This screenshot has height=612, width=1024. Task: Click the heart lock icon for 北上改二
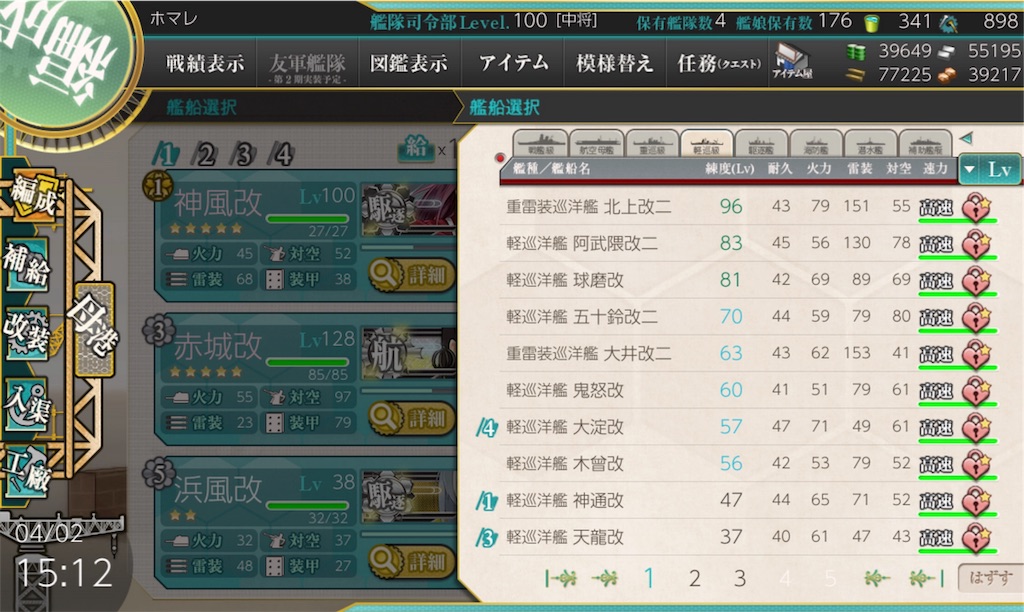pos(976,207)
